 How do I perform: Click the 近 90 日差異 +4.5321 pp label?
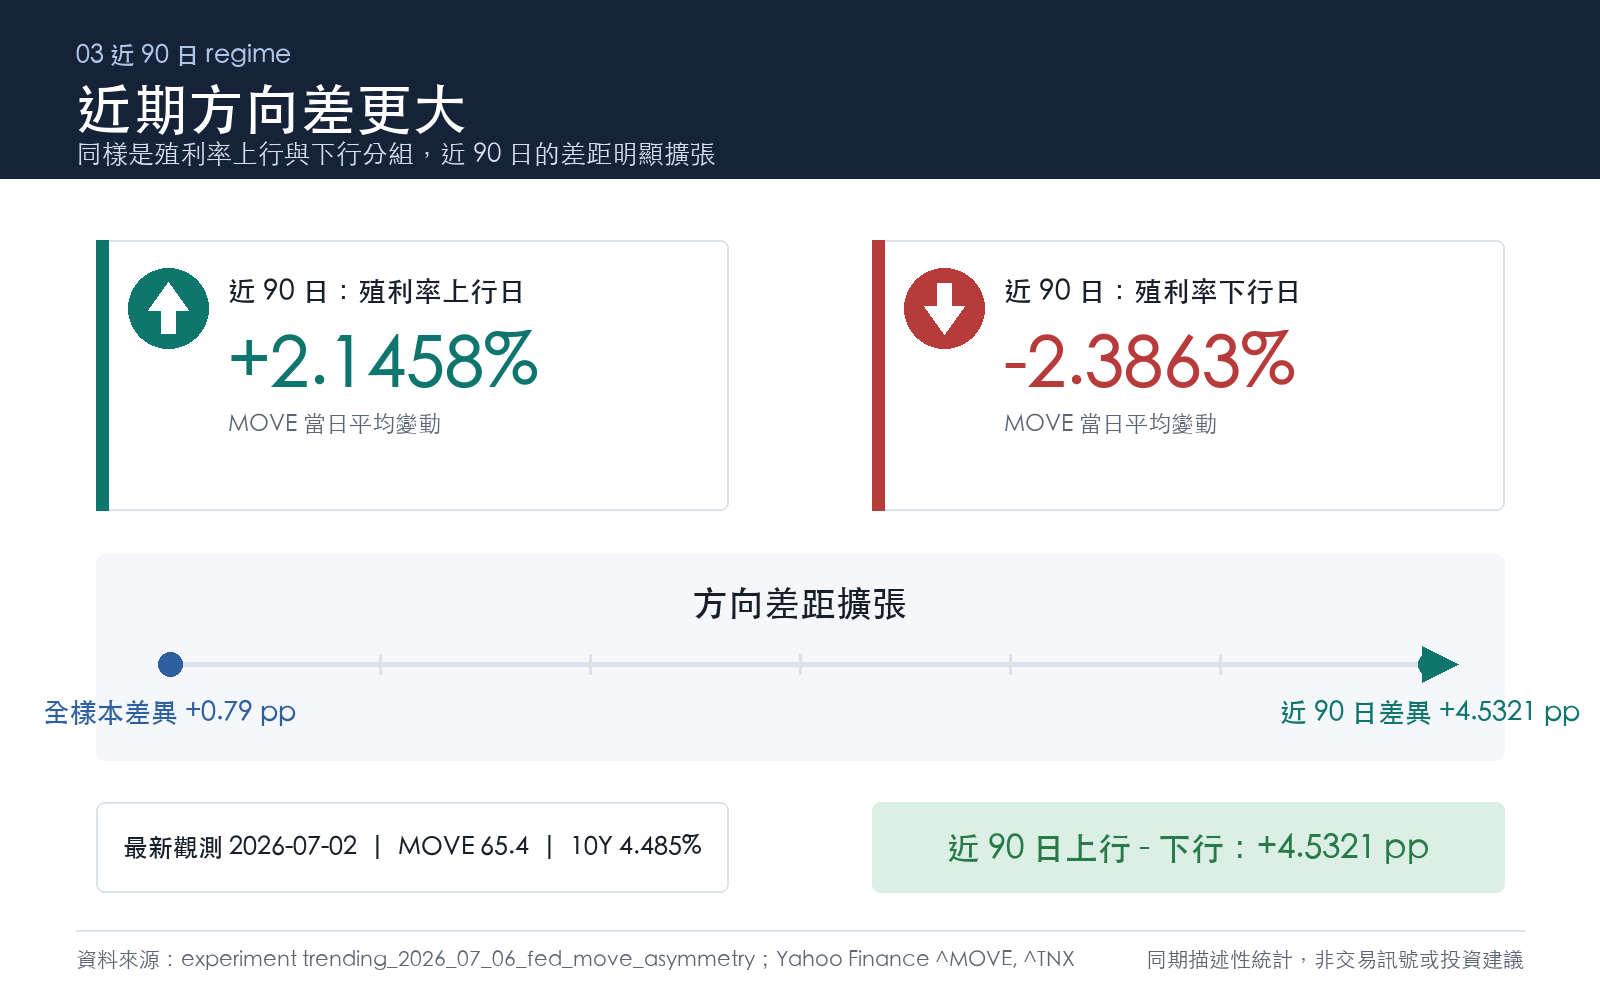pyautogui.click(x=1430, y=712)
